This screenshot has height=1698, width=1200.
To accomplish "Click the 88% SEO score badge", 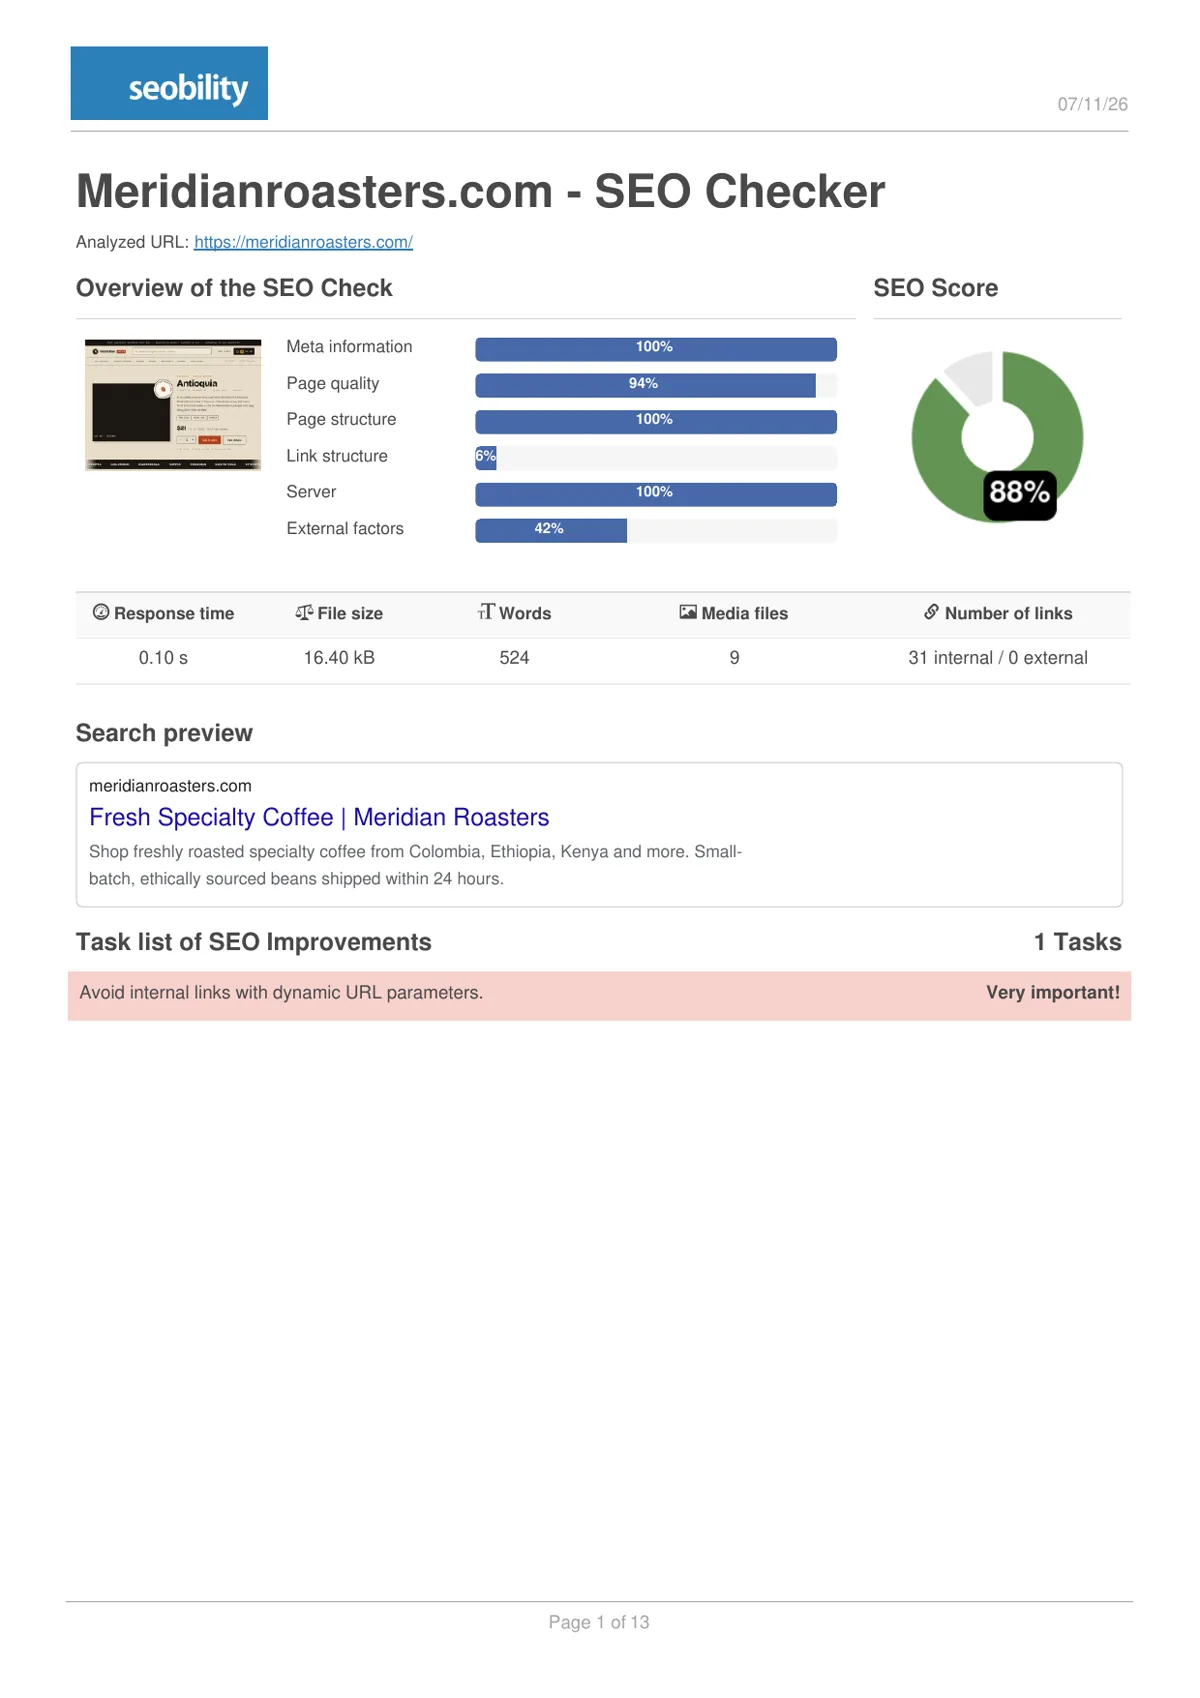I will [x=1020, y=493].
